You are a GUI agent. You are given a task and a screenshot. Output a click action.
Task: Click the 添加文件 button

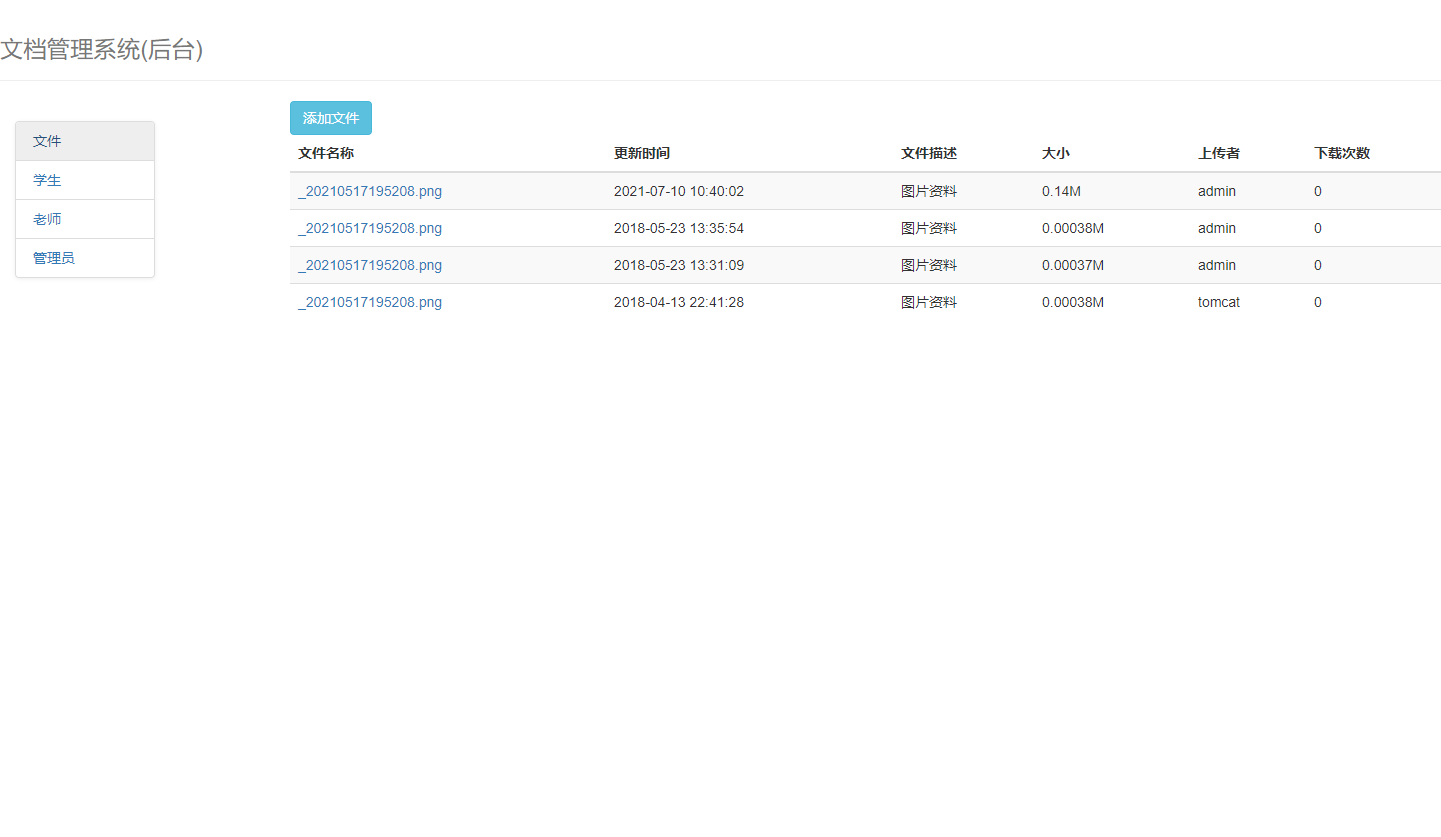[330, 118]
